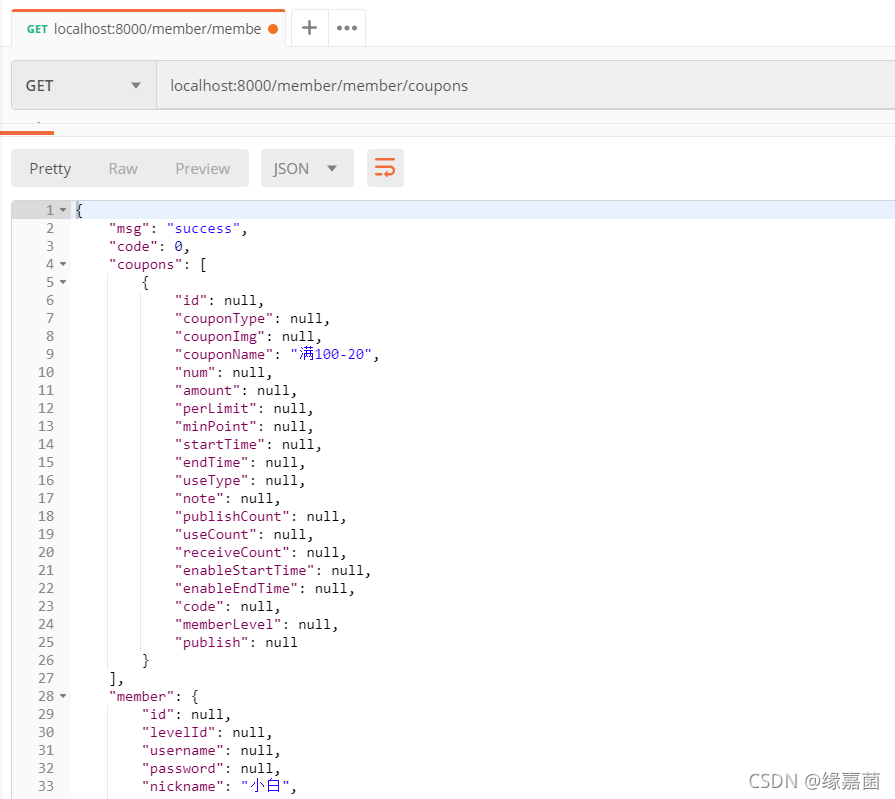The width and height of the screenshot is (895, 799).
Task: Open the GET method dropdown
Action: point(84,86)
